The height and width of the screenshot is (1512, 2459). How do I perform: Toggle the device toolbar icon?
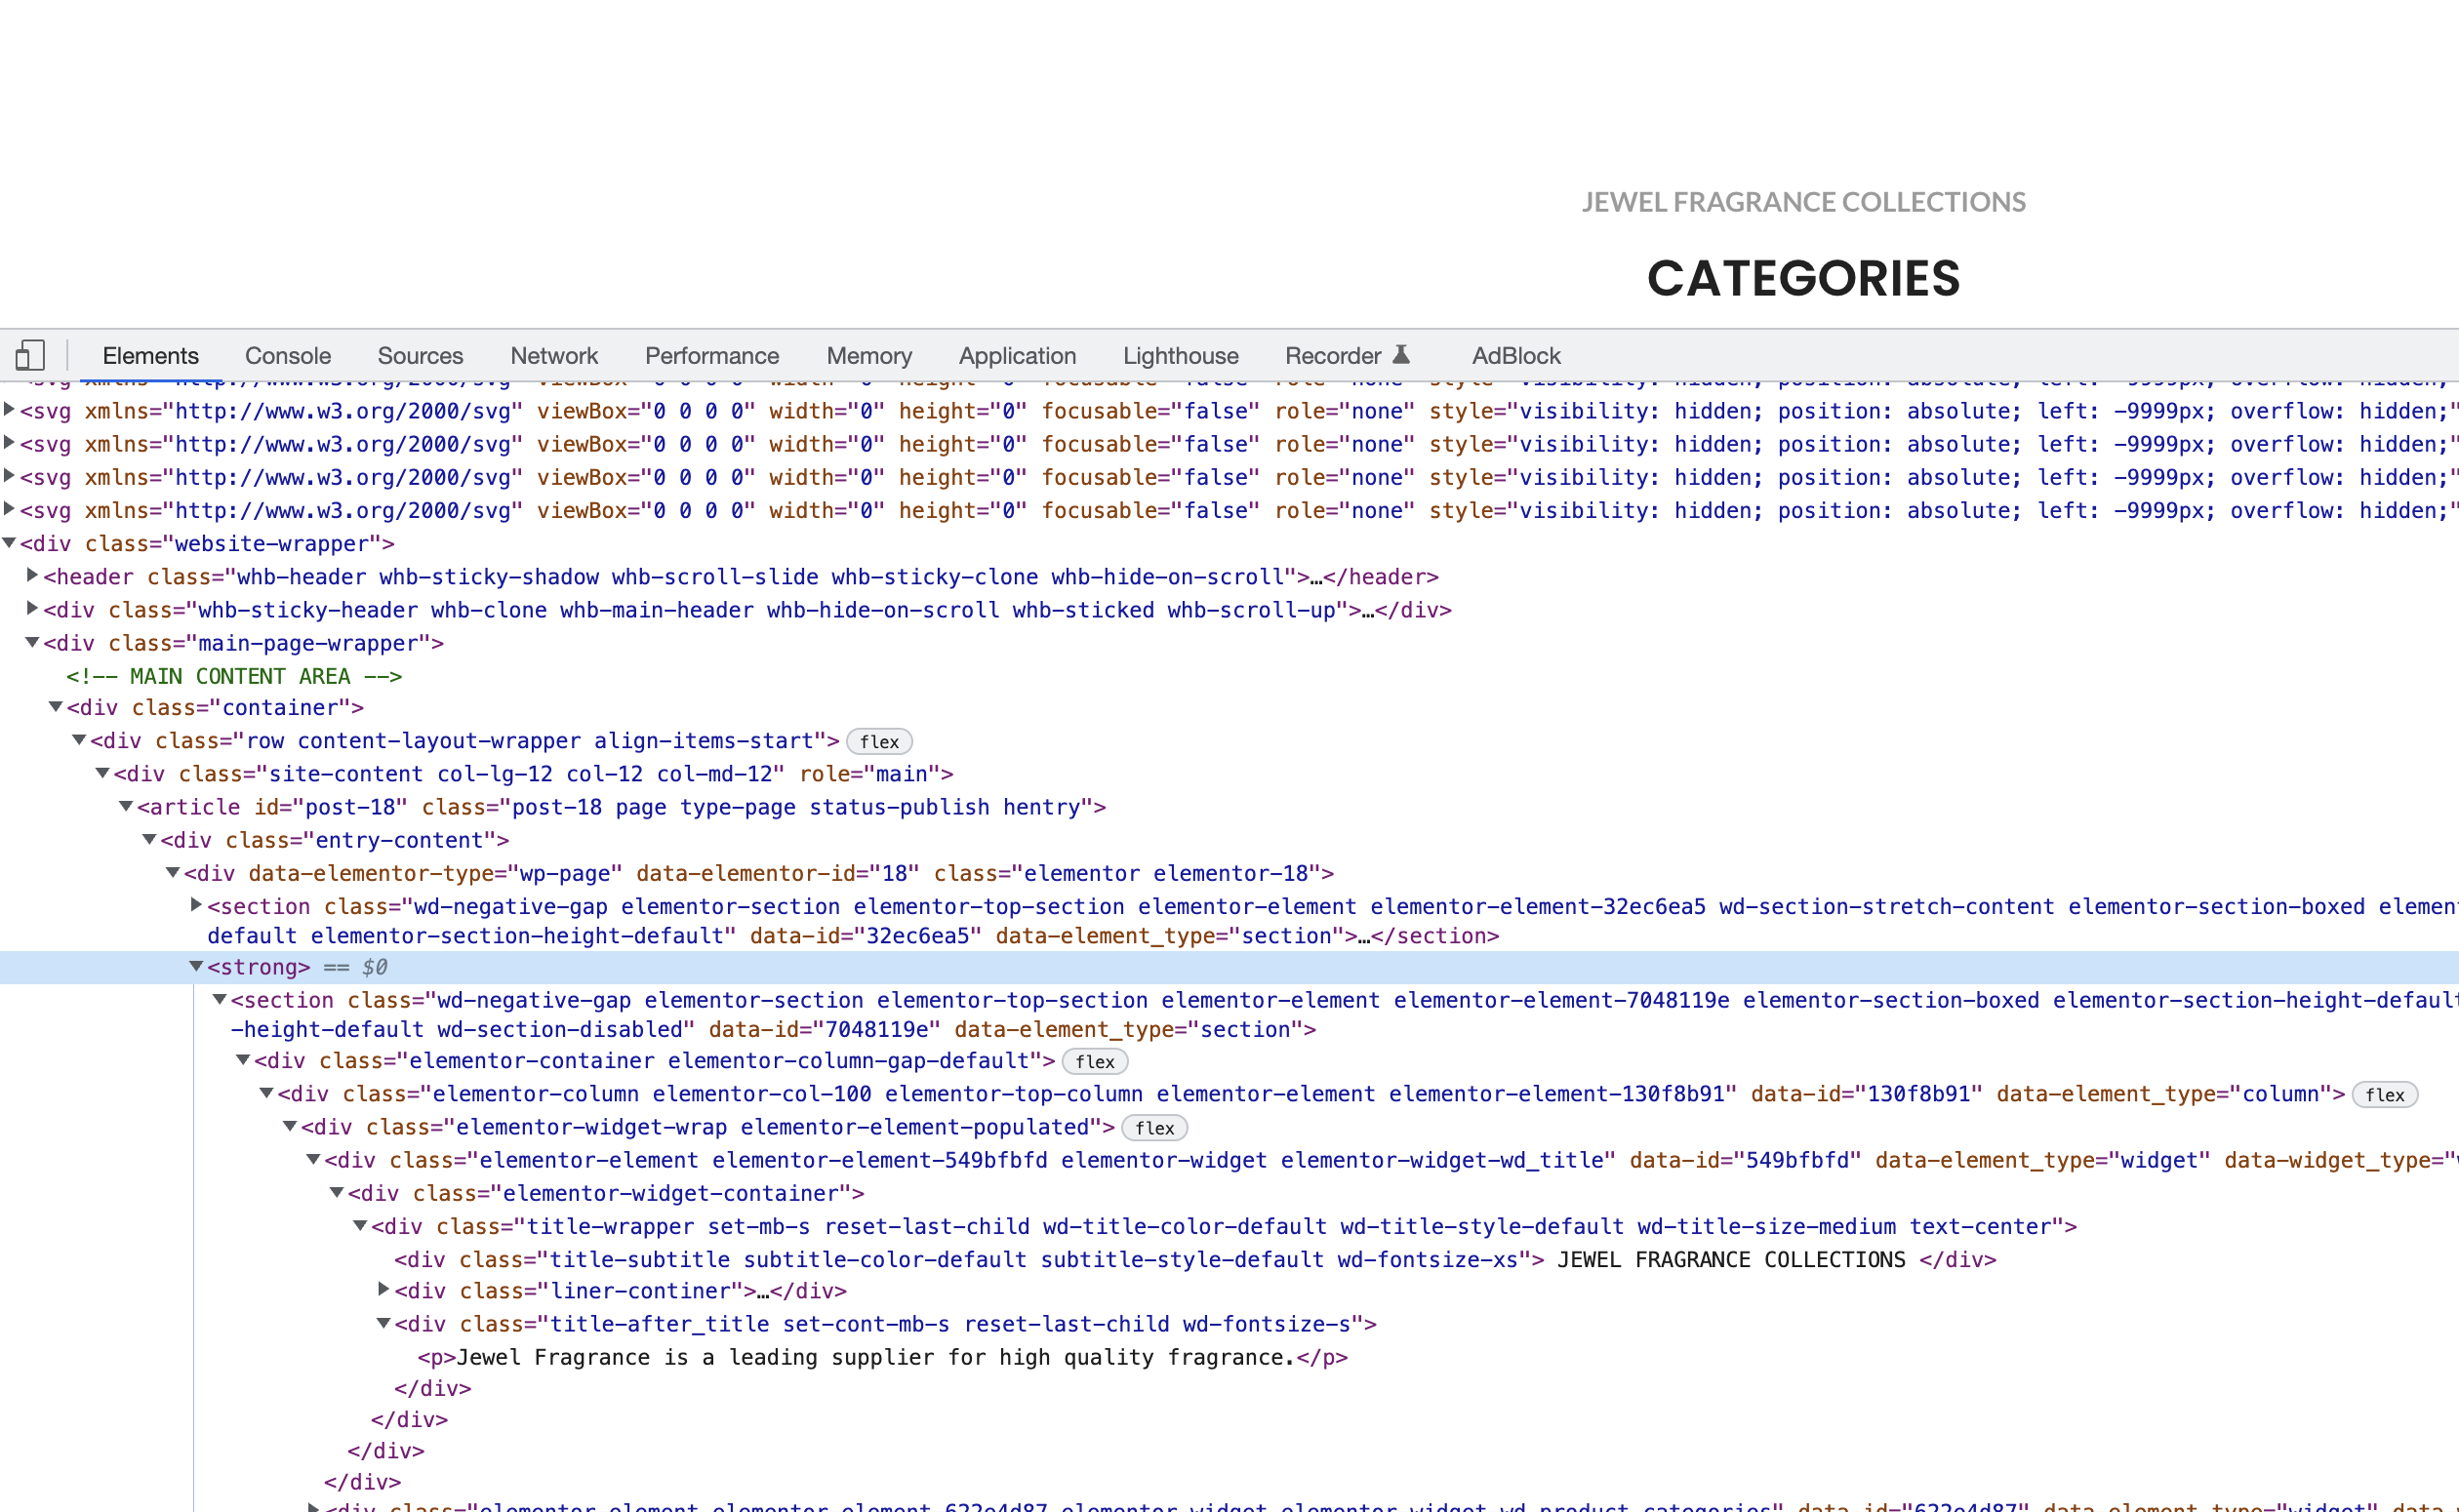point(30,355)
